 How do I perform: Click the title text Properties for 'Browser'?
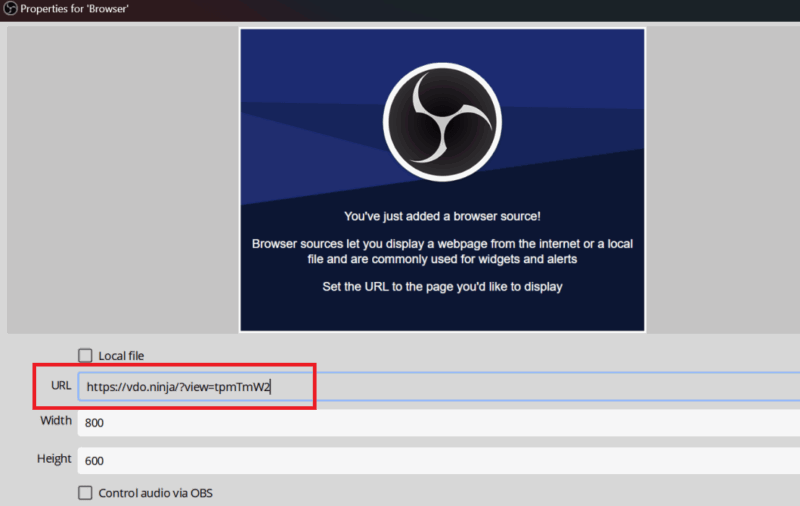point(74,9)
